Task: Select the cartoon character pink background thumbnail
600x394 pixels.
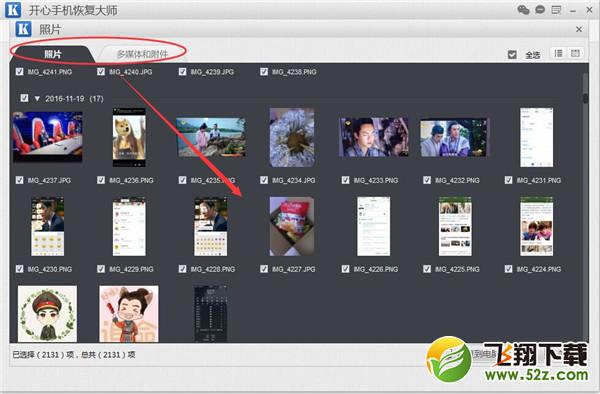Action: pyautogui.click(x=129, y=314)
